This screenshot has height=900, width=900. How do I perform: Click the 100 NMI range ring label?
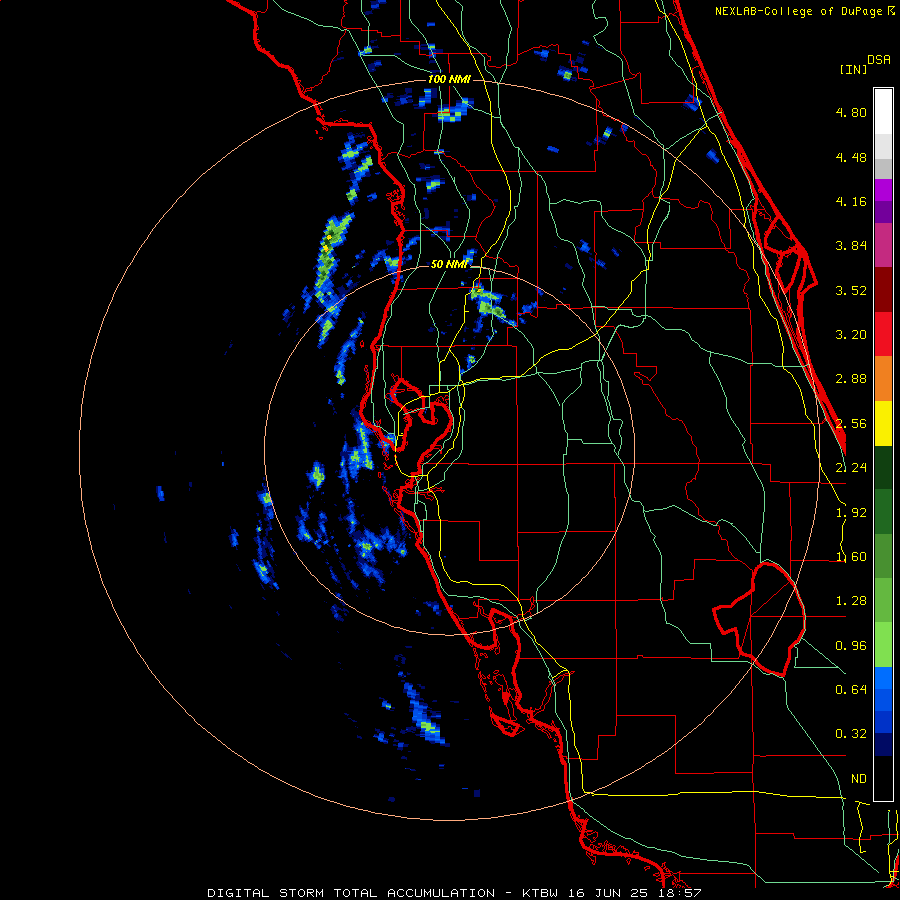point(449,79)
